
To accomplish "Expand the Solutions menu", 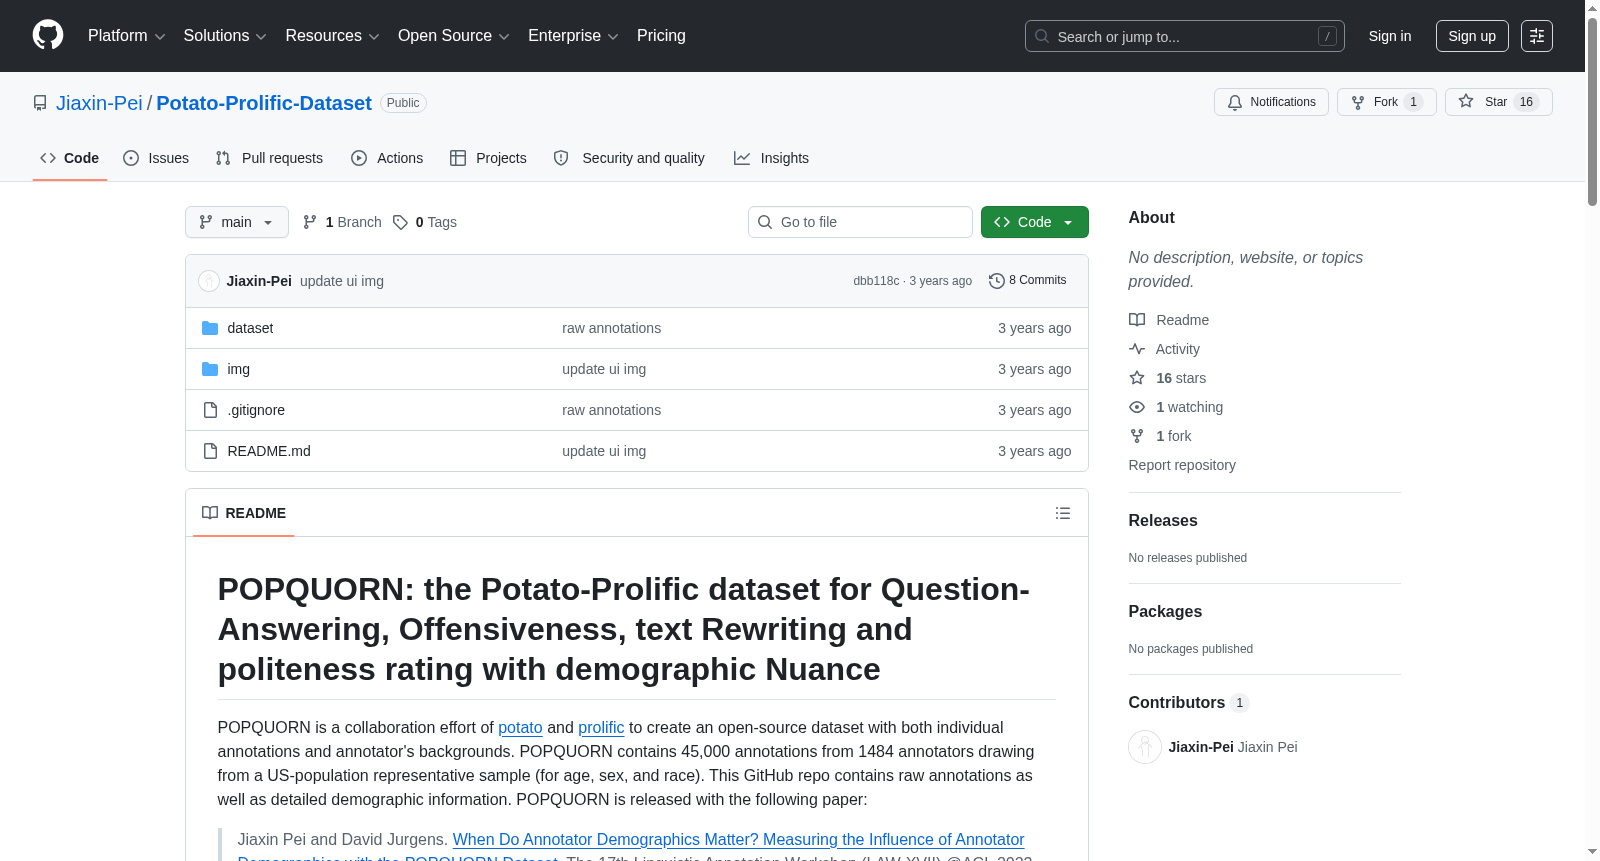I will 225,36.
